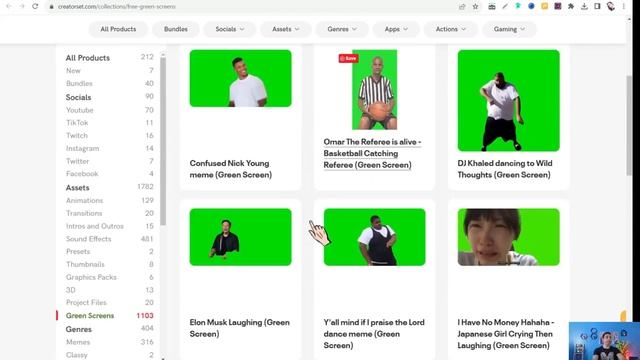Open the Omar The Referee title link
Viewport: 640px width, 360px height.
click(372, 153)
